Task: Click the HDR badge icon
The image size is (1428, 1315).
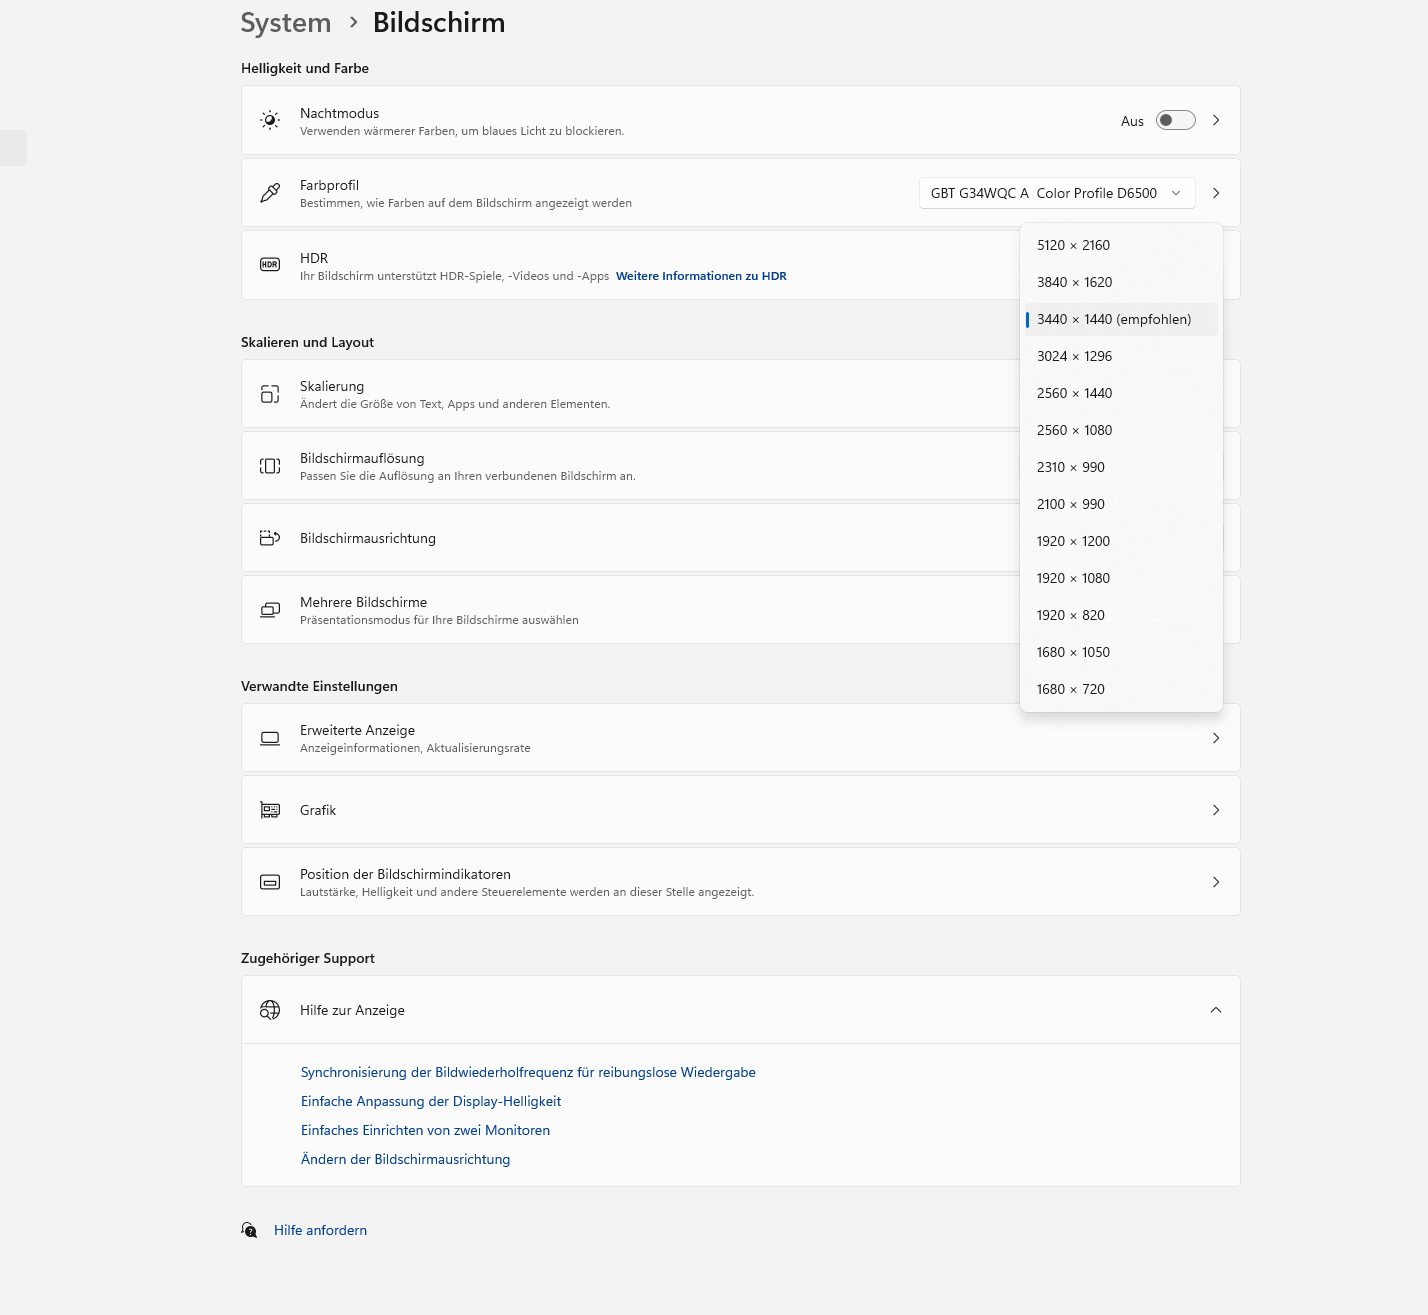Action: (270, 265)
